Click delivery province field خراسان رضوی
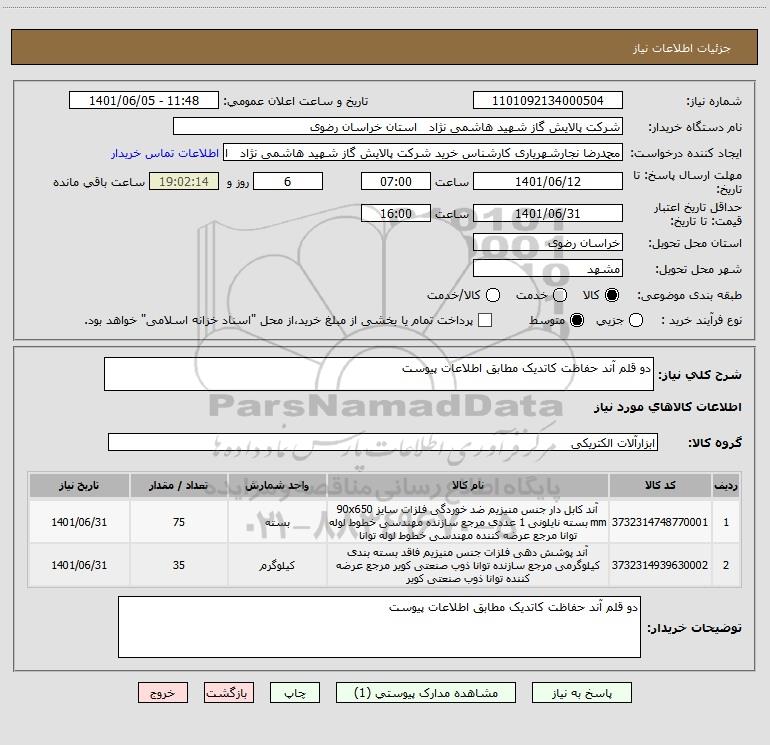This screenshot has width=770, height=745. (548, 242)
